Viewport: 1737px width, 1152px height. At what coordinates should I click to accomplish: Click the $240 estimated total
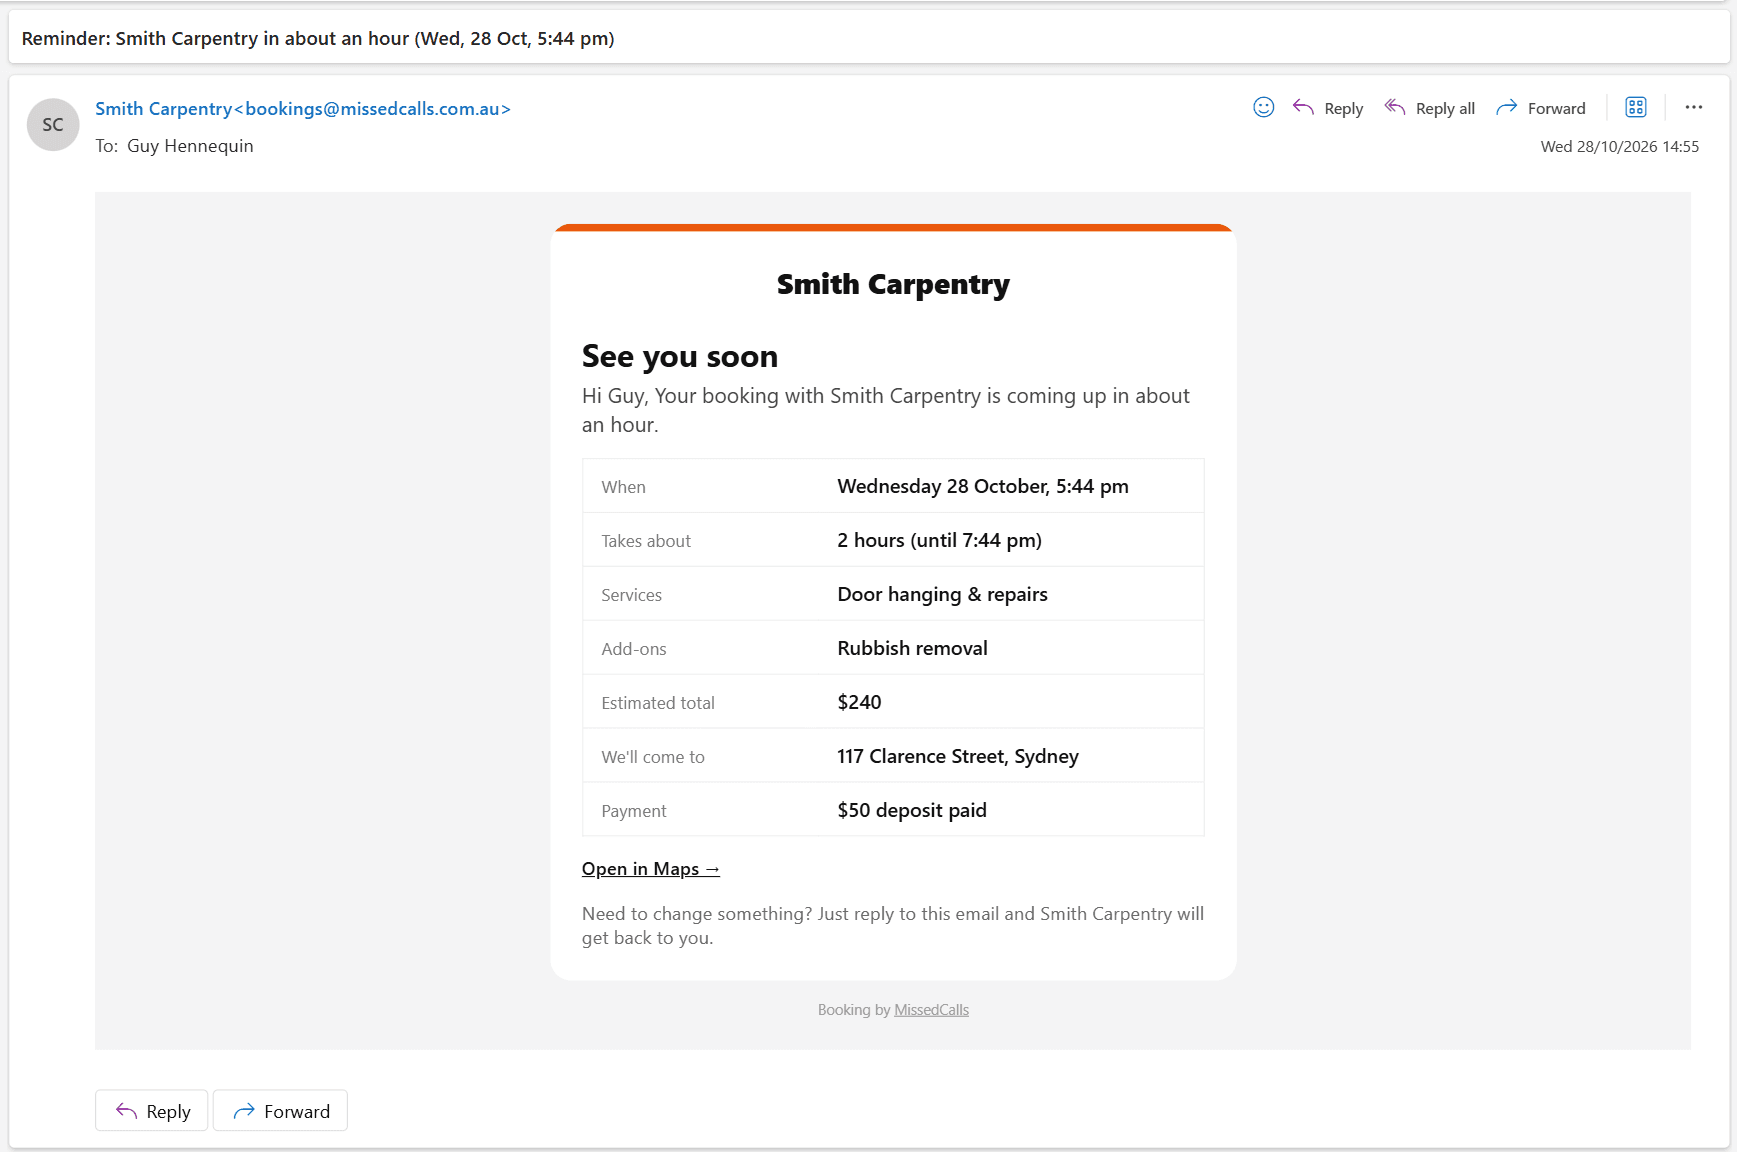point(859,703)
